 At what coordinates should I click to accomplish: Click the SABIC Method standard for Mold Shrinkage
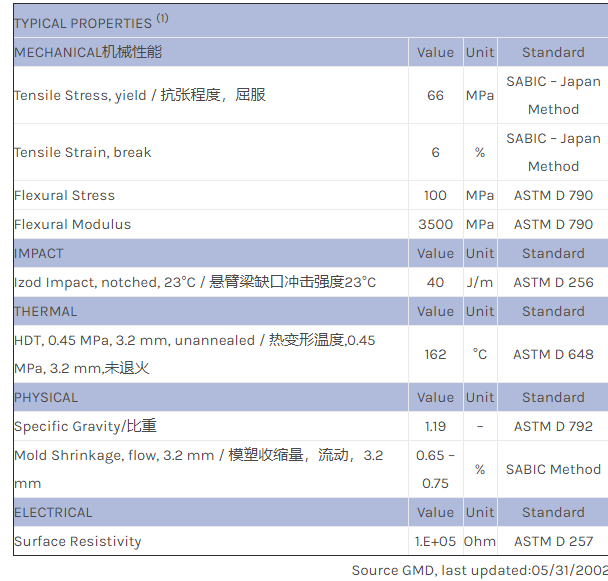[x=553, y=469]
